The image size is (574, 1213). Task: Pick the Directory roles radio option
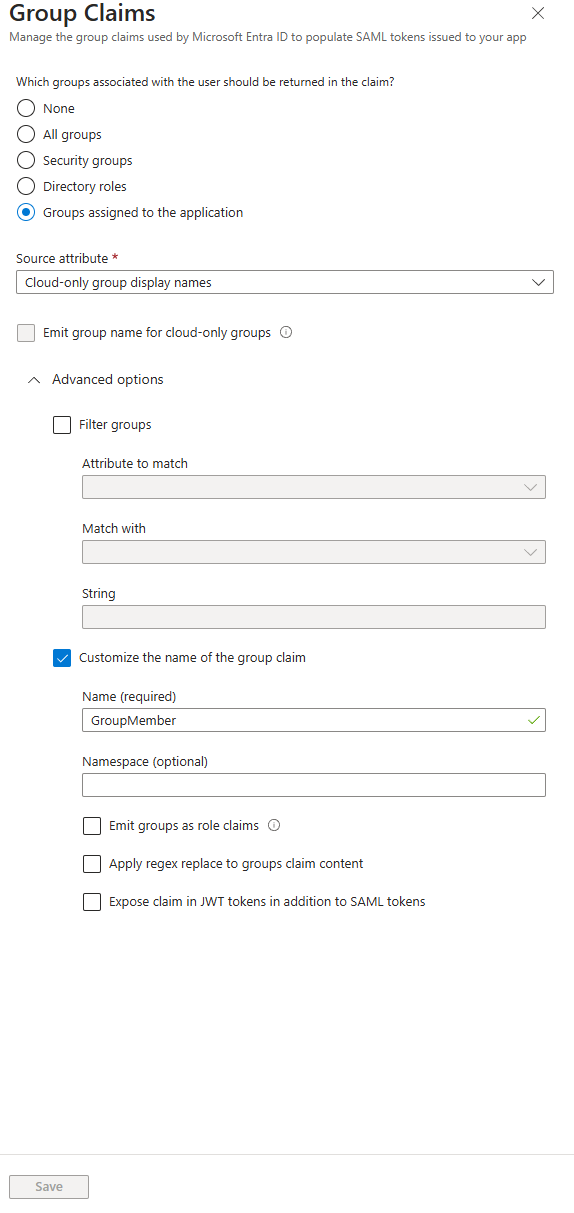(x=26, y=186)
